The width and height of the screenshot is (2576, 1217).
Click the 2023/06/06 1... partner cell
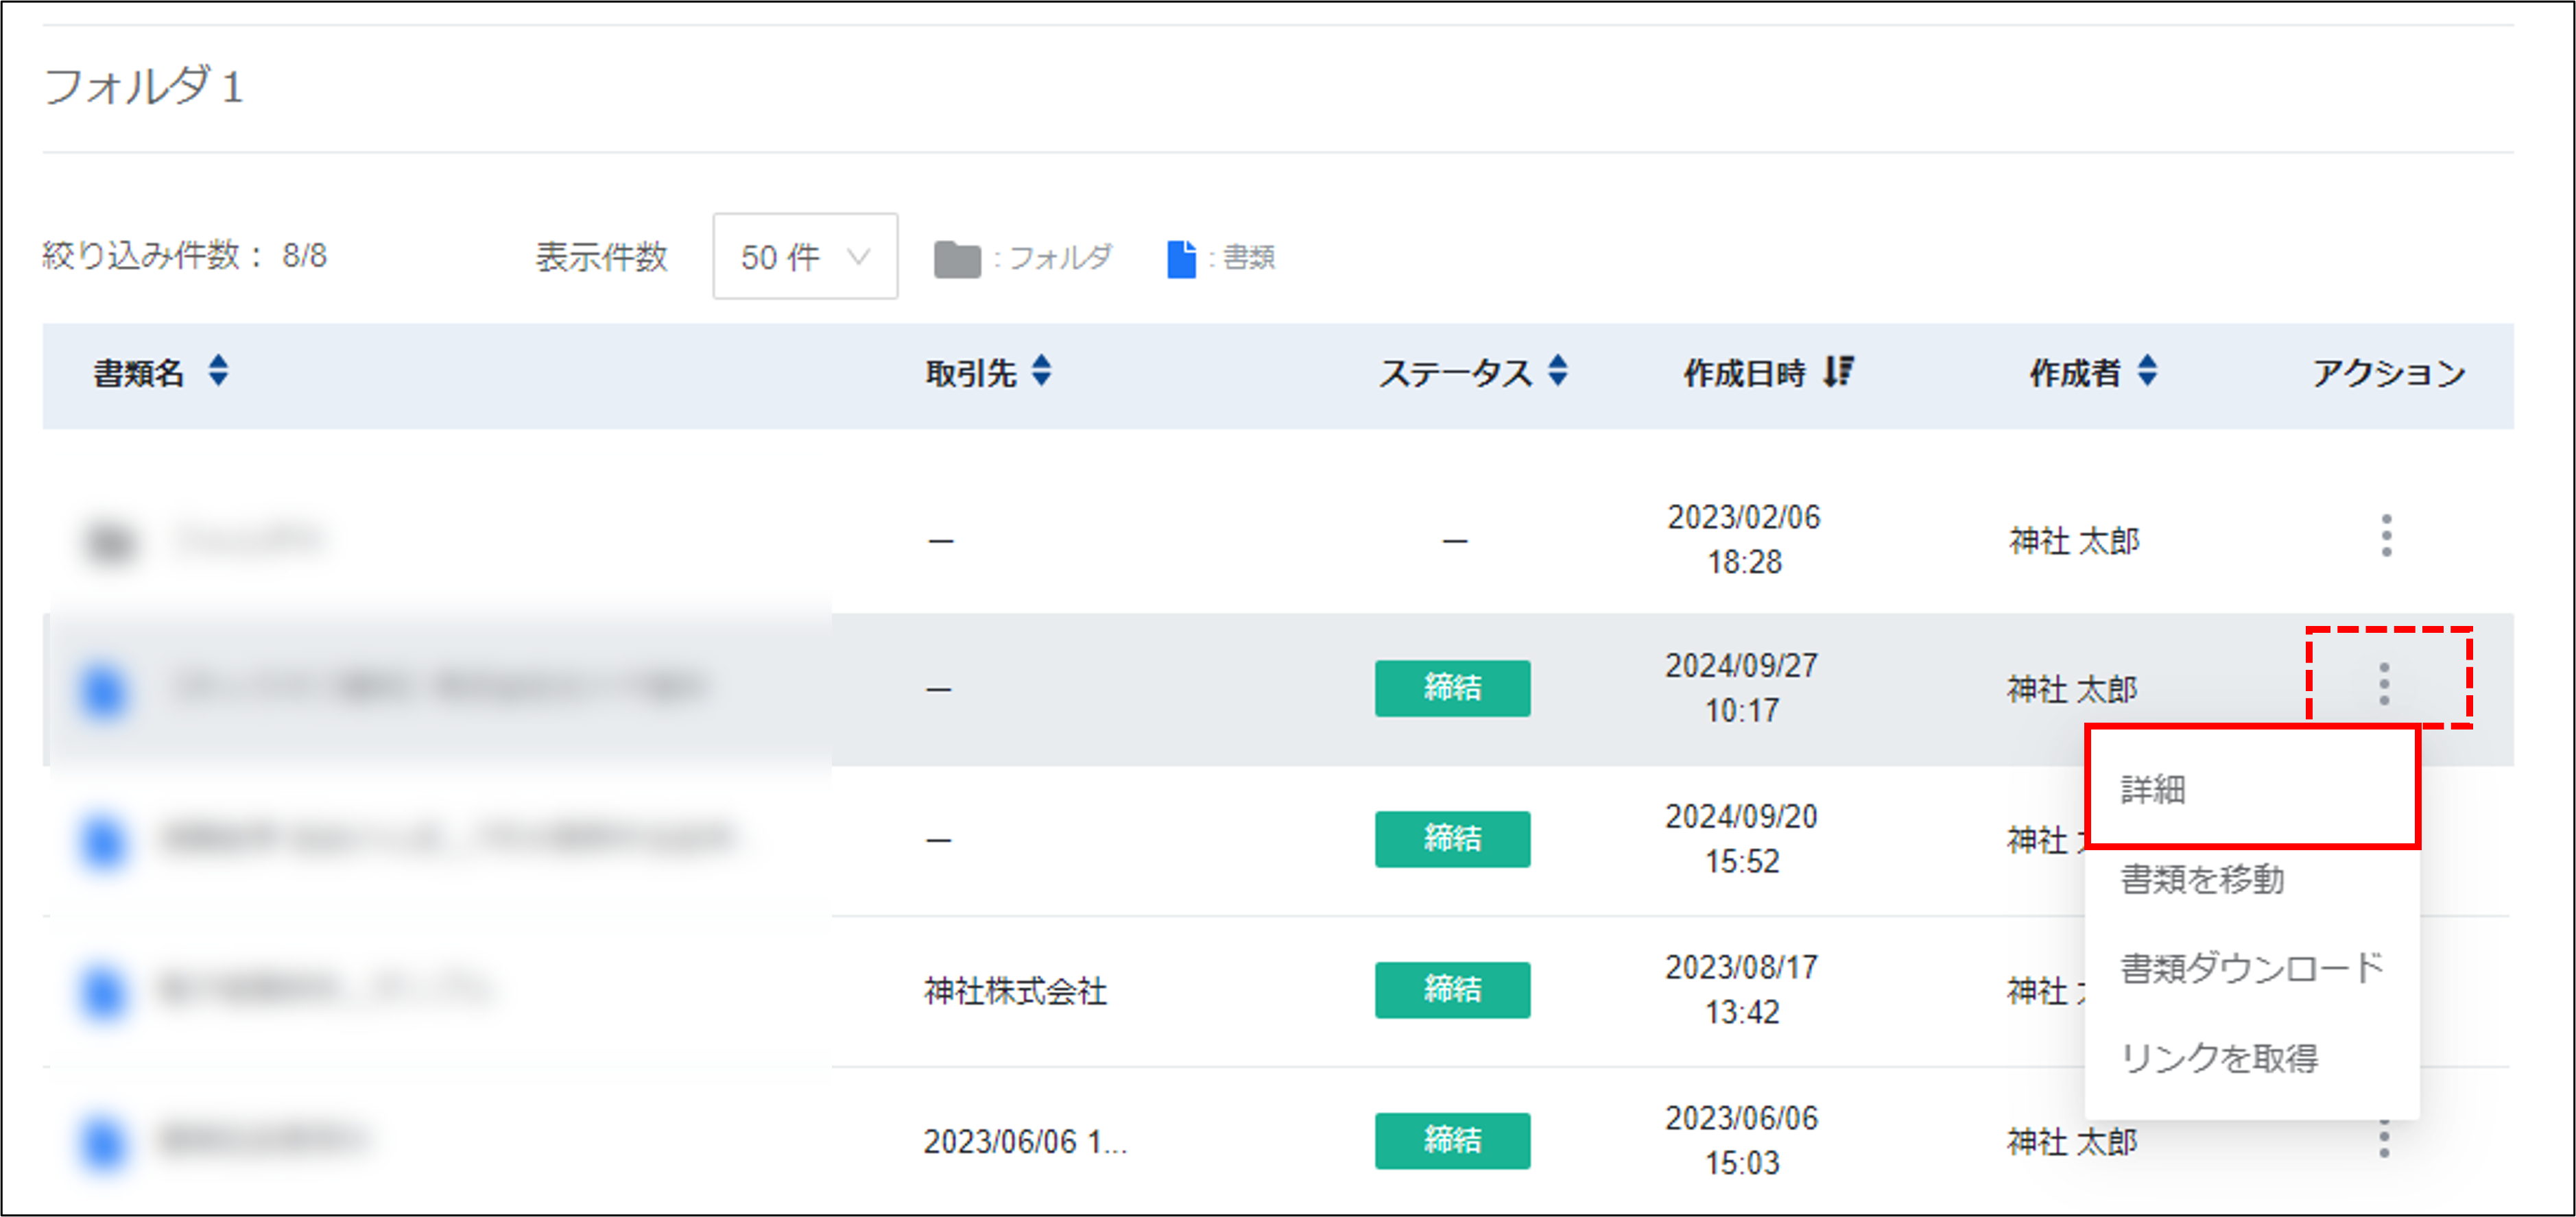pyautogui.click(x=1025, y=1141)
